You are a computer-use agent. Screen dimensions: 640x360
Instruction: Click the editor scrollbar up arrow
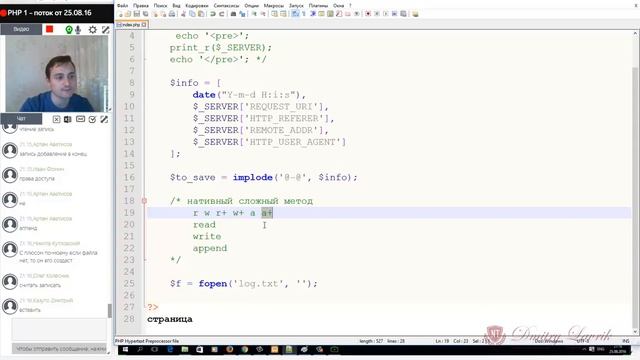(x=636, y=33)
